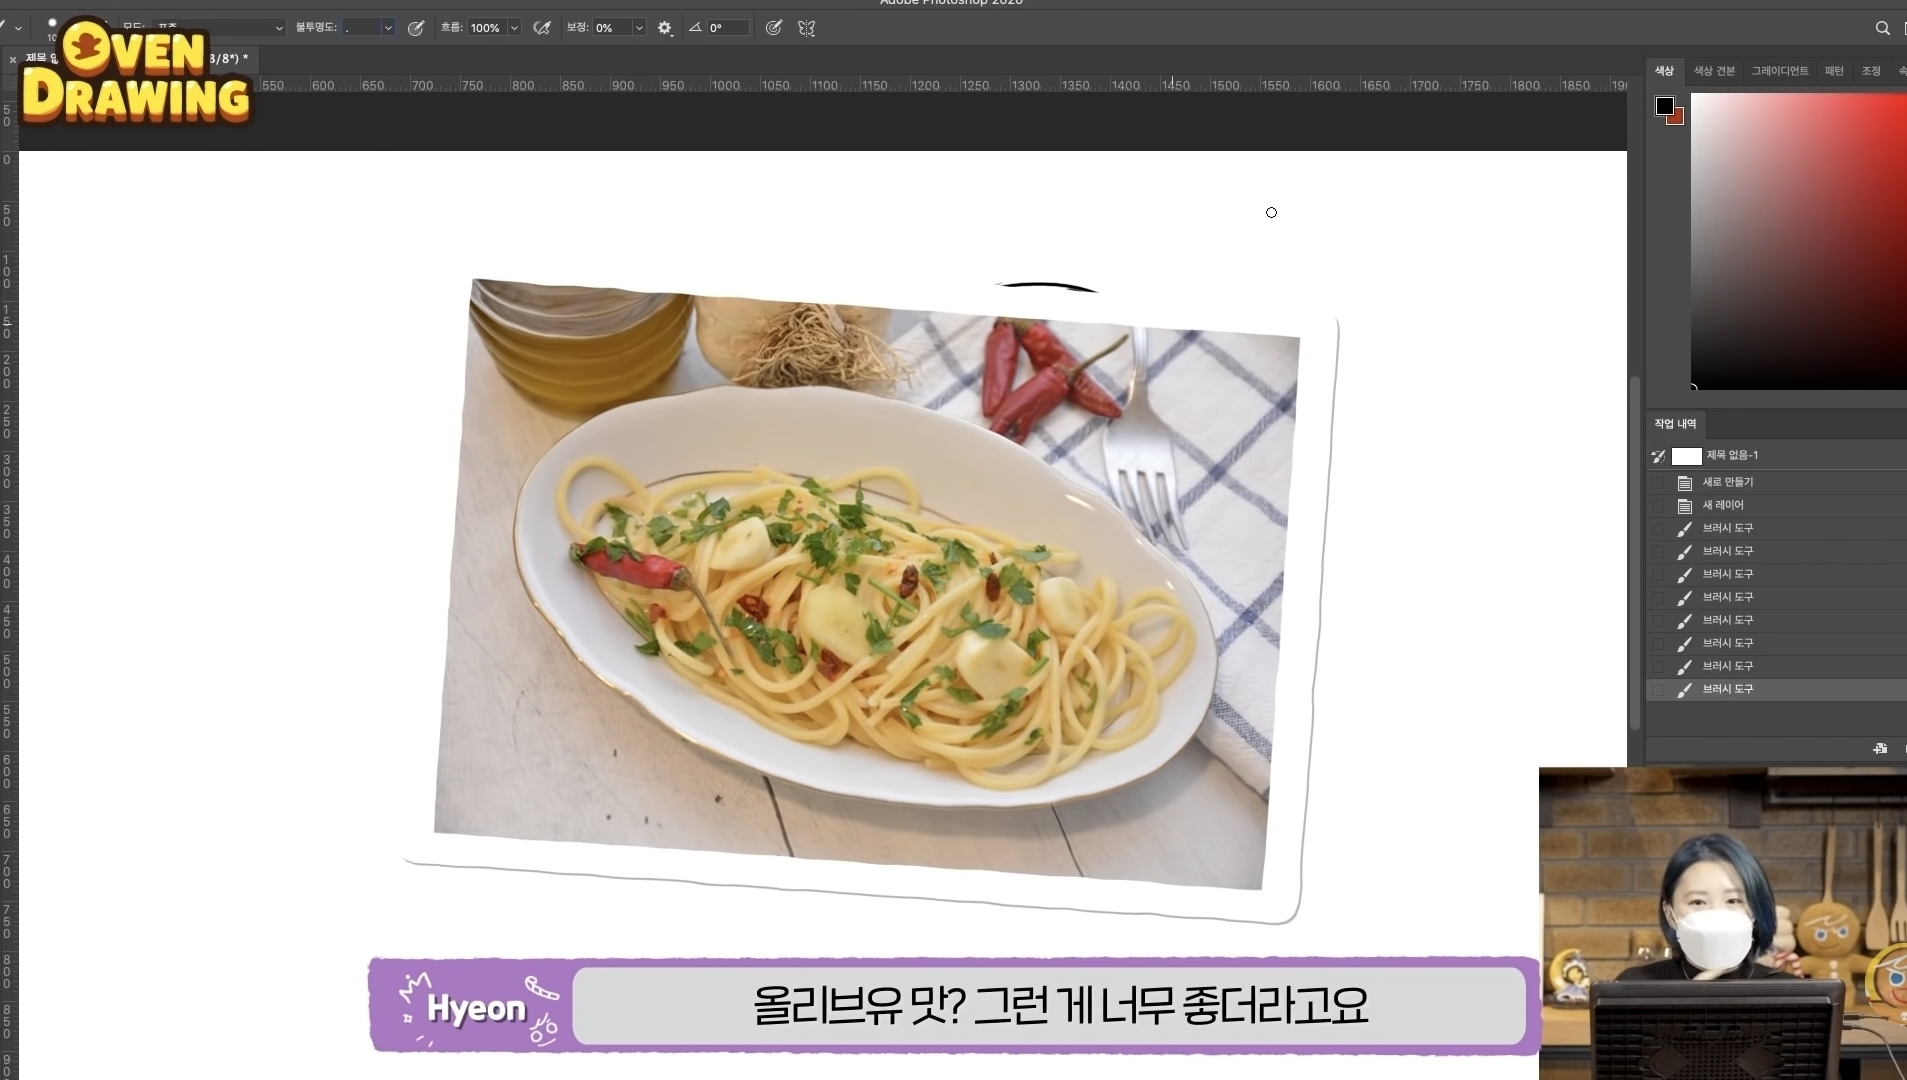Set history brush source for last 브러시 도구
1907x1080 pixels.
click(1659, 689)
